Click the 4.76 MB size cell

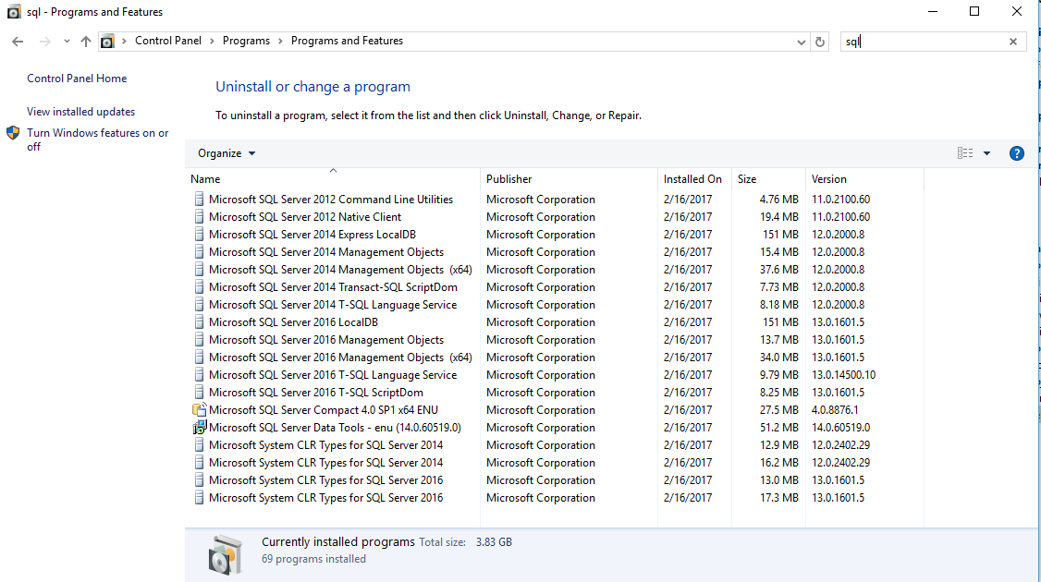click(779, 199)
